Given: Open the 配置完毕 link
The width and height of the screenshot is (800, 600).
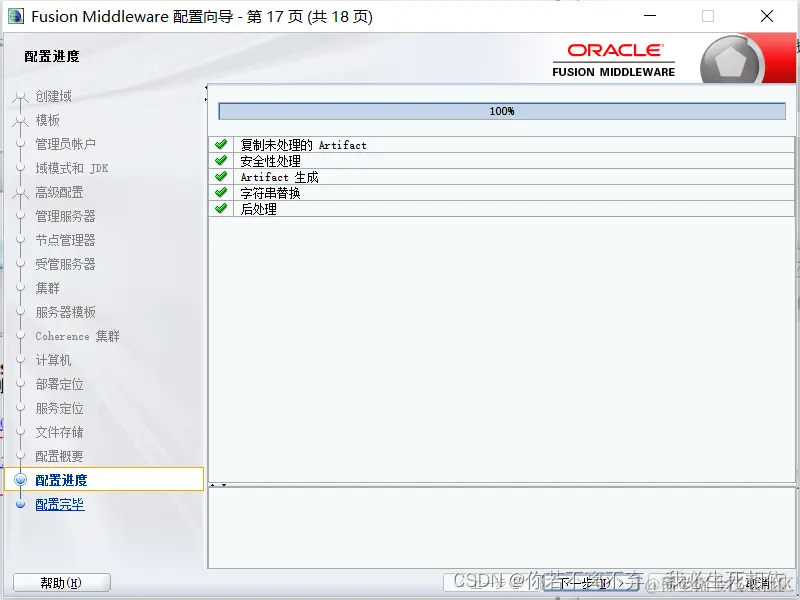Looking at the screenshot, I should tap(60, 504).
